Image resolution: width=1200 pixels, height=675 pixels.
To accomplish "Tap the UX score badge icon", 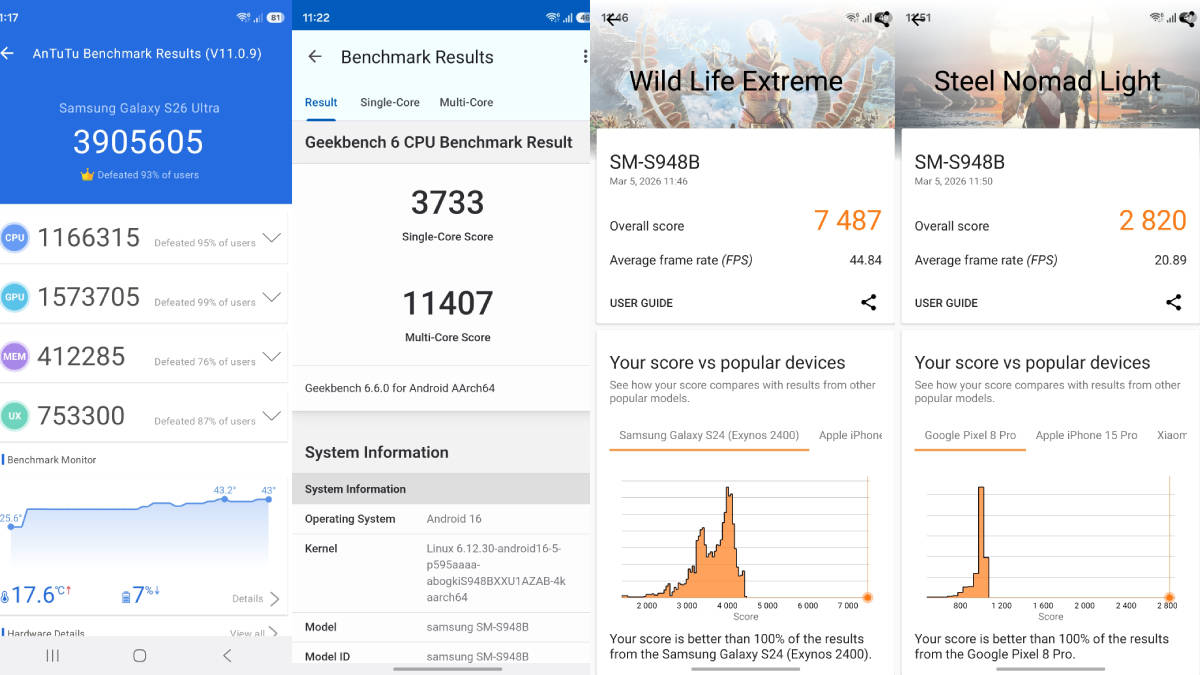I will [x=14, y=416].
